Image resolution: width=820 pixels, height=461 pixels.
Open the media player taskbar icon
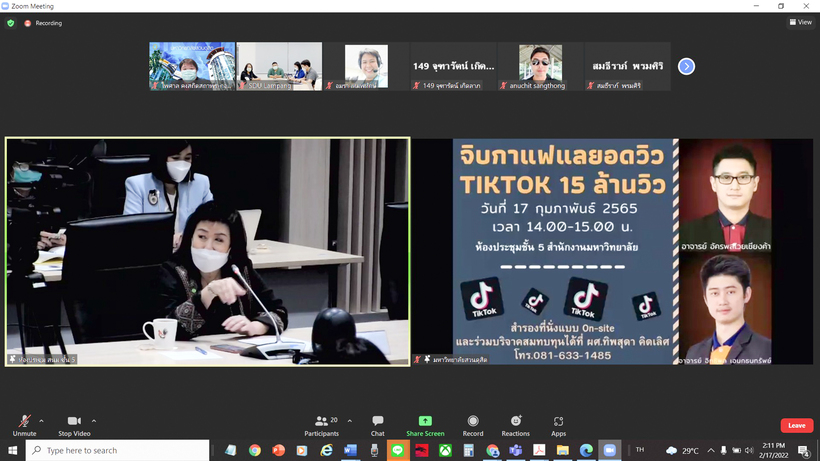pos(302,450)
